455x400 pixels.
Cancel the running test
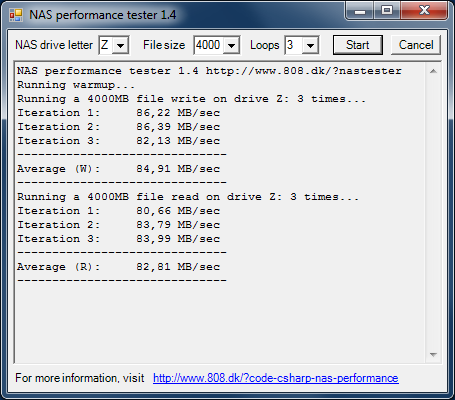[x=416, y=45]
